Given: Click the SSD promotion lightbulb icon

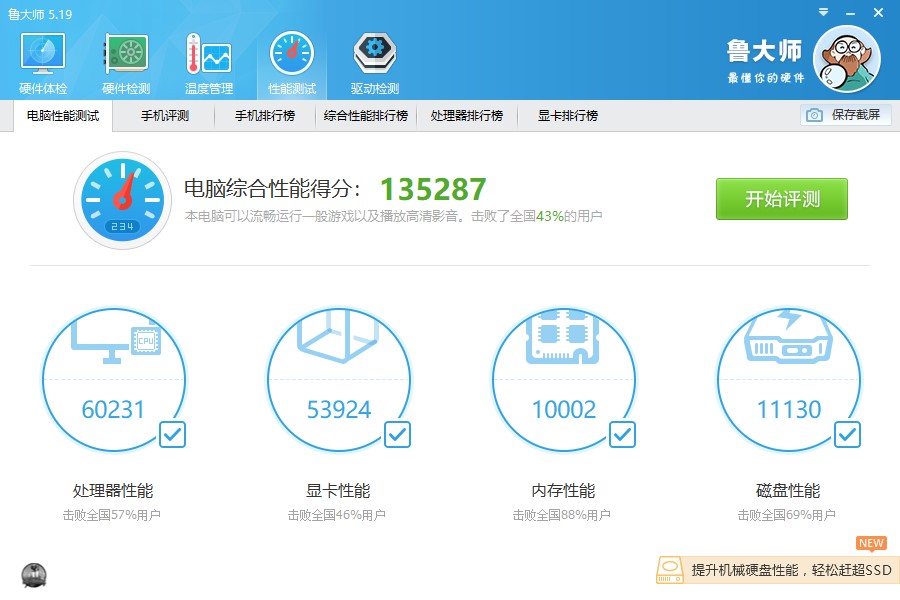Looking at the screenshot, I should tap(670, 571).
